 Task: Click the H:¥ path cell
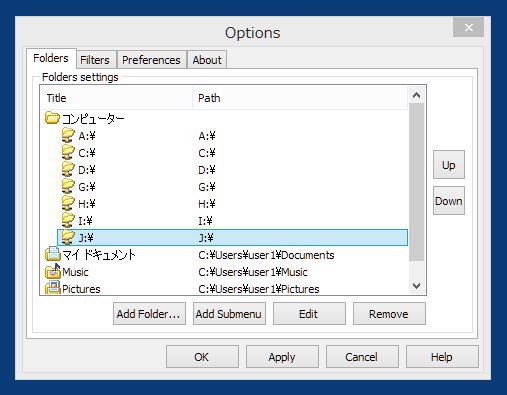(x=207, y=204)
